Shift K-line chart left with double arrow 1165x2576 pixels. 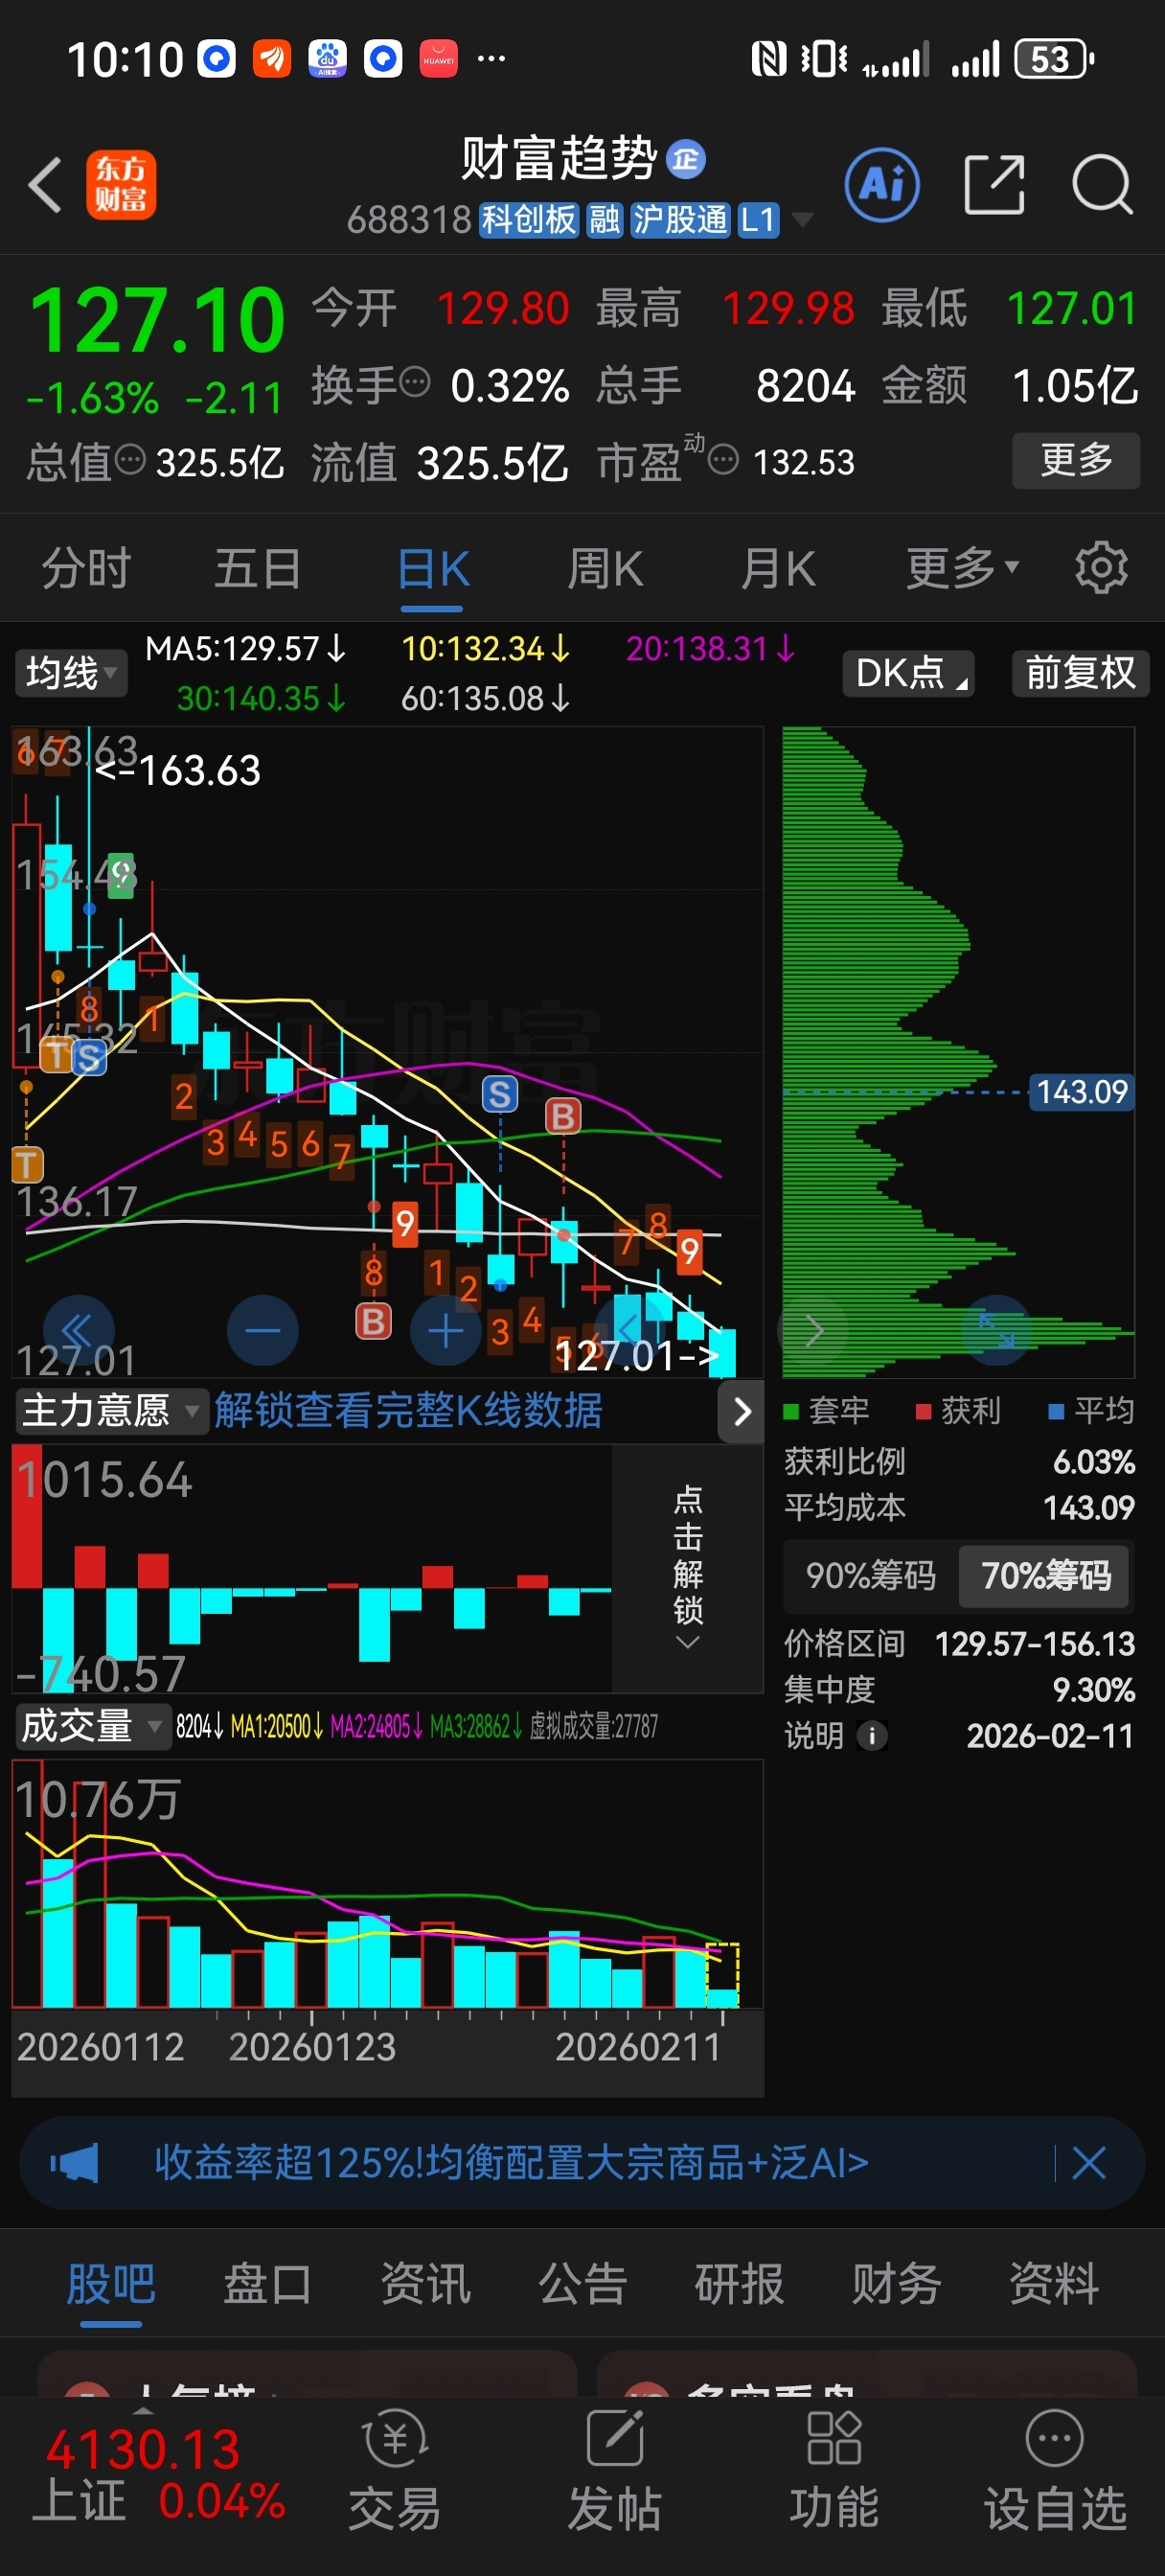79,1330
